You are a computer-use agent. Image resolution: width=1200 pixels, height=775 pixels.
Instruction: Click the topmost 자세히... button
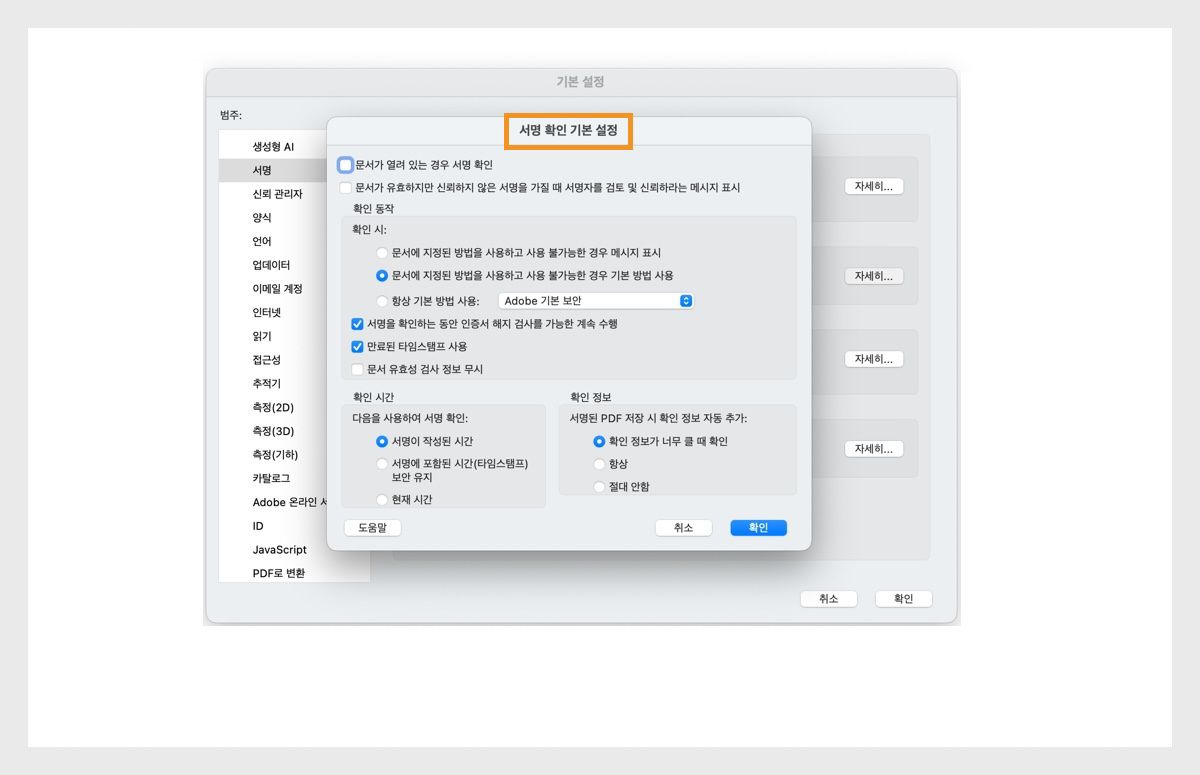[874, 185]
